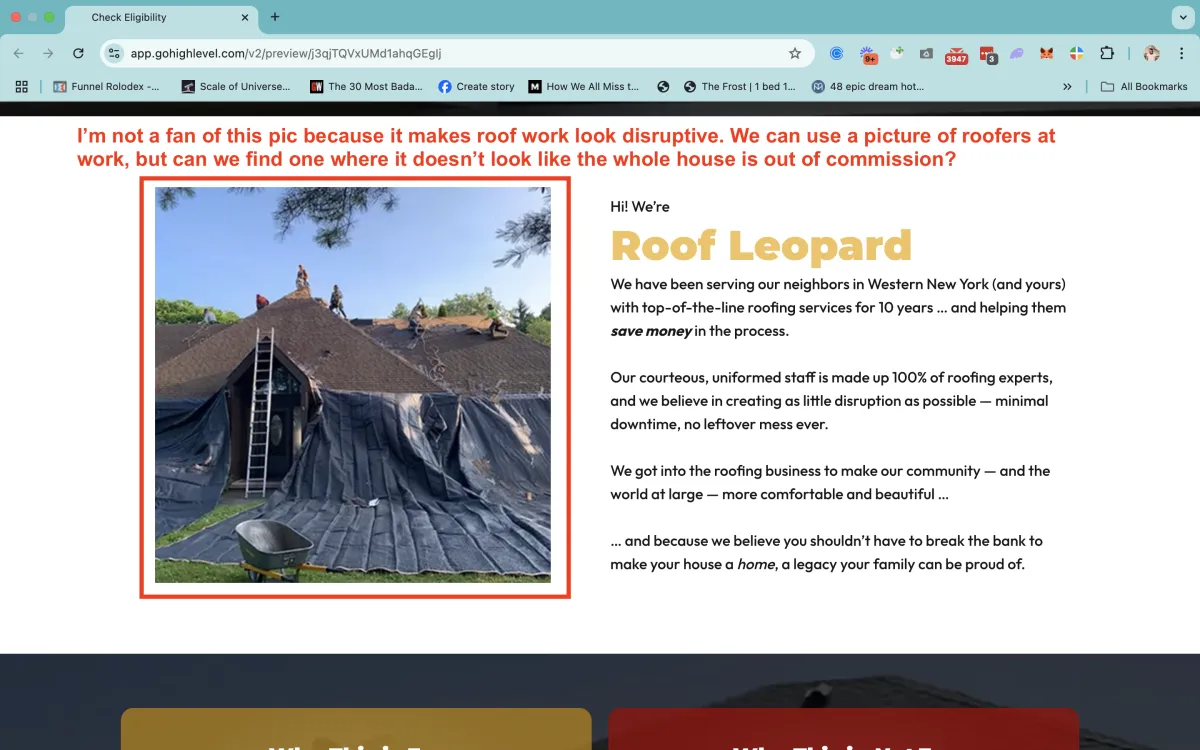Viewport: 1200px width, 750px height.
Task: Click the "break the bank" closing paragraph
Action: tap(826, 552)
